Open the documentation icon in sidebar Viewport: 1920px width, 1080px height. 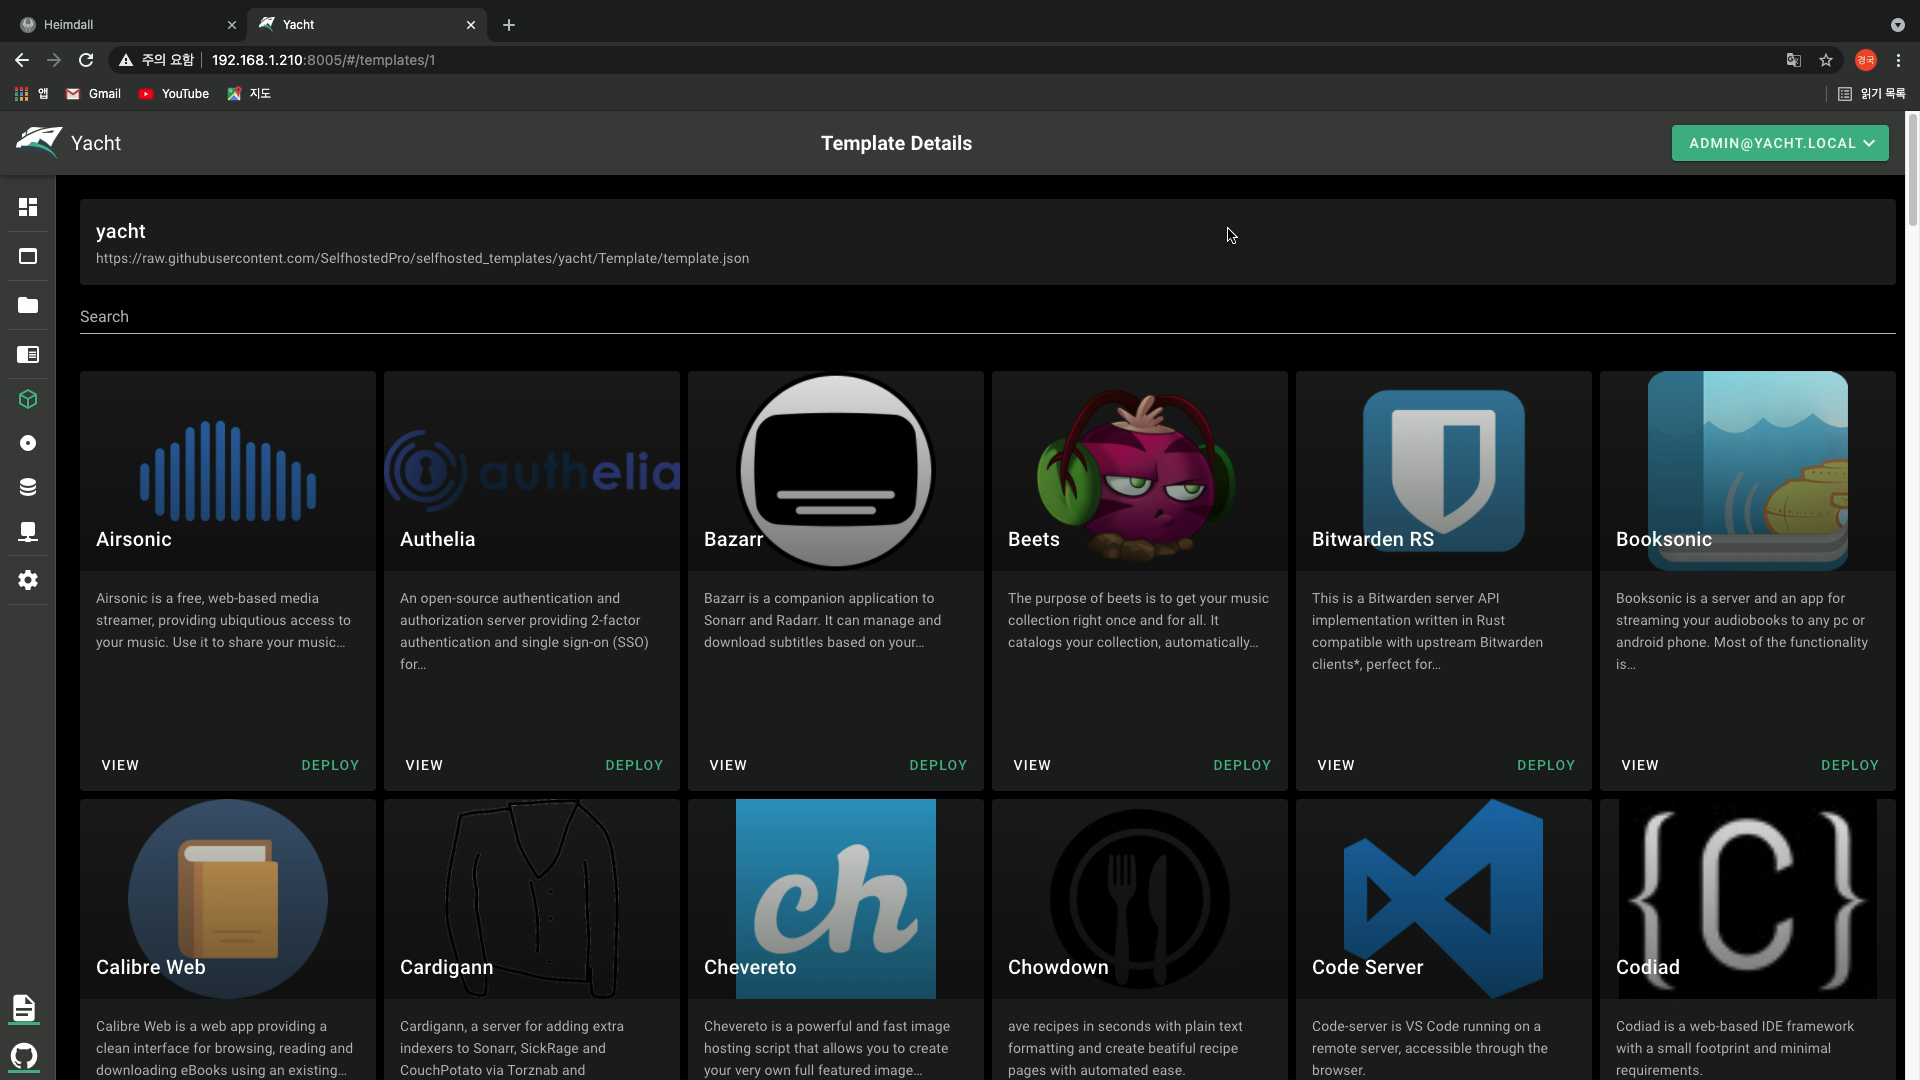pyautogui.click(x=24, y=1007)
